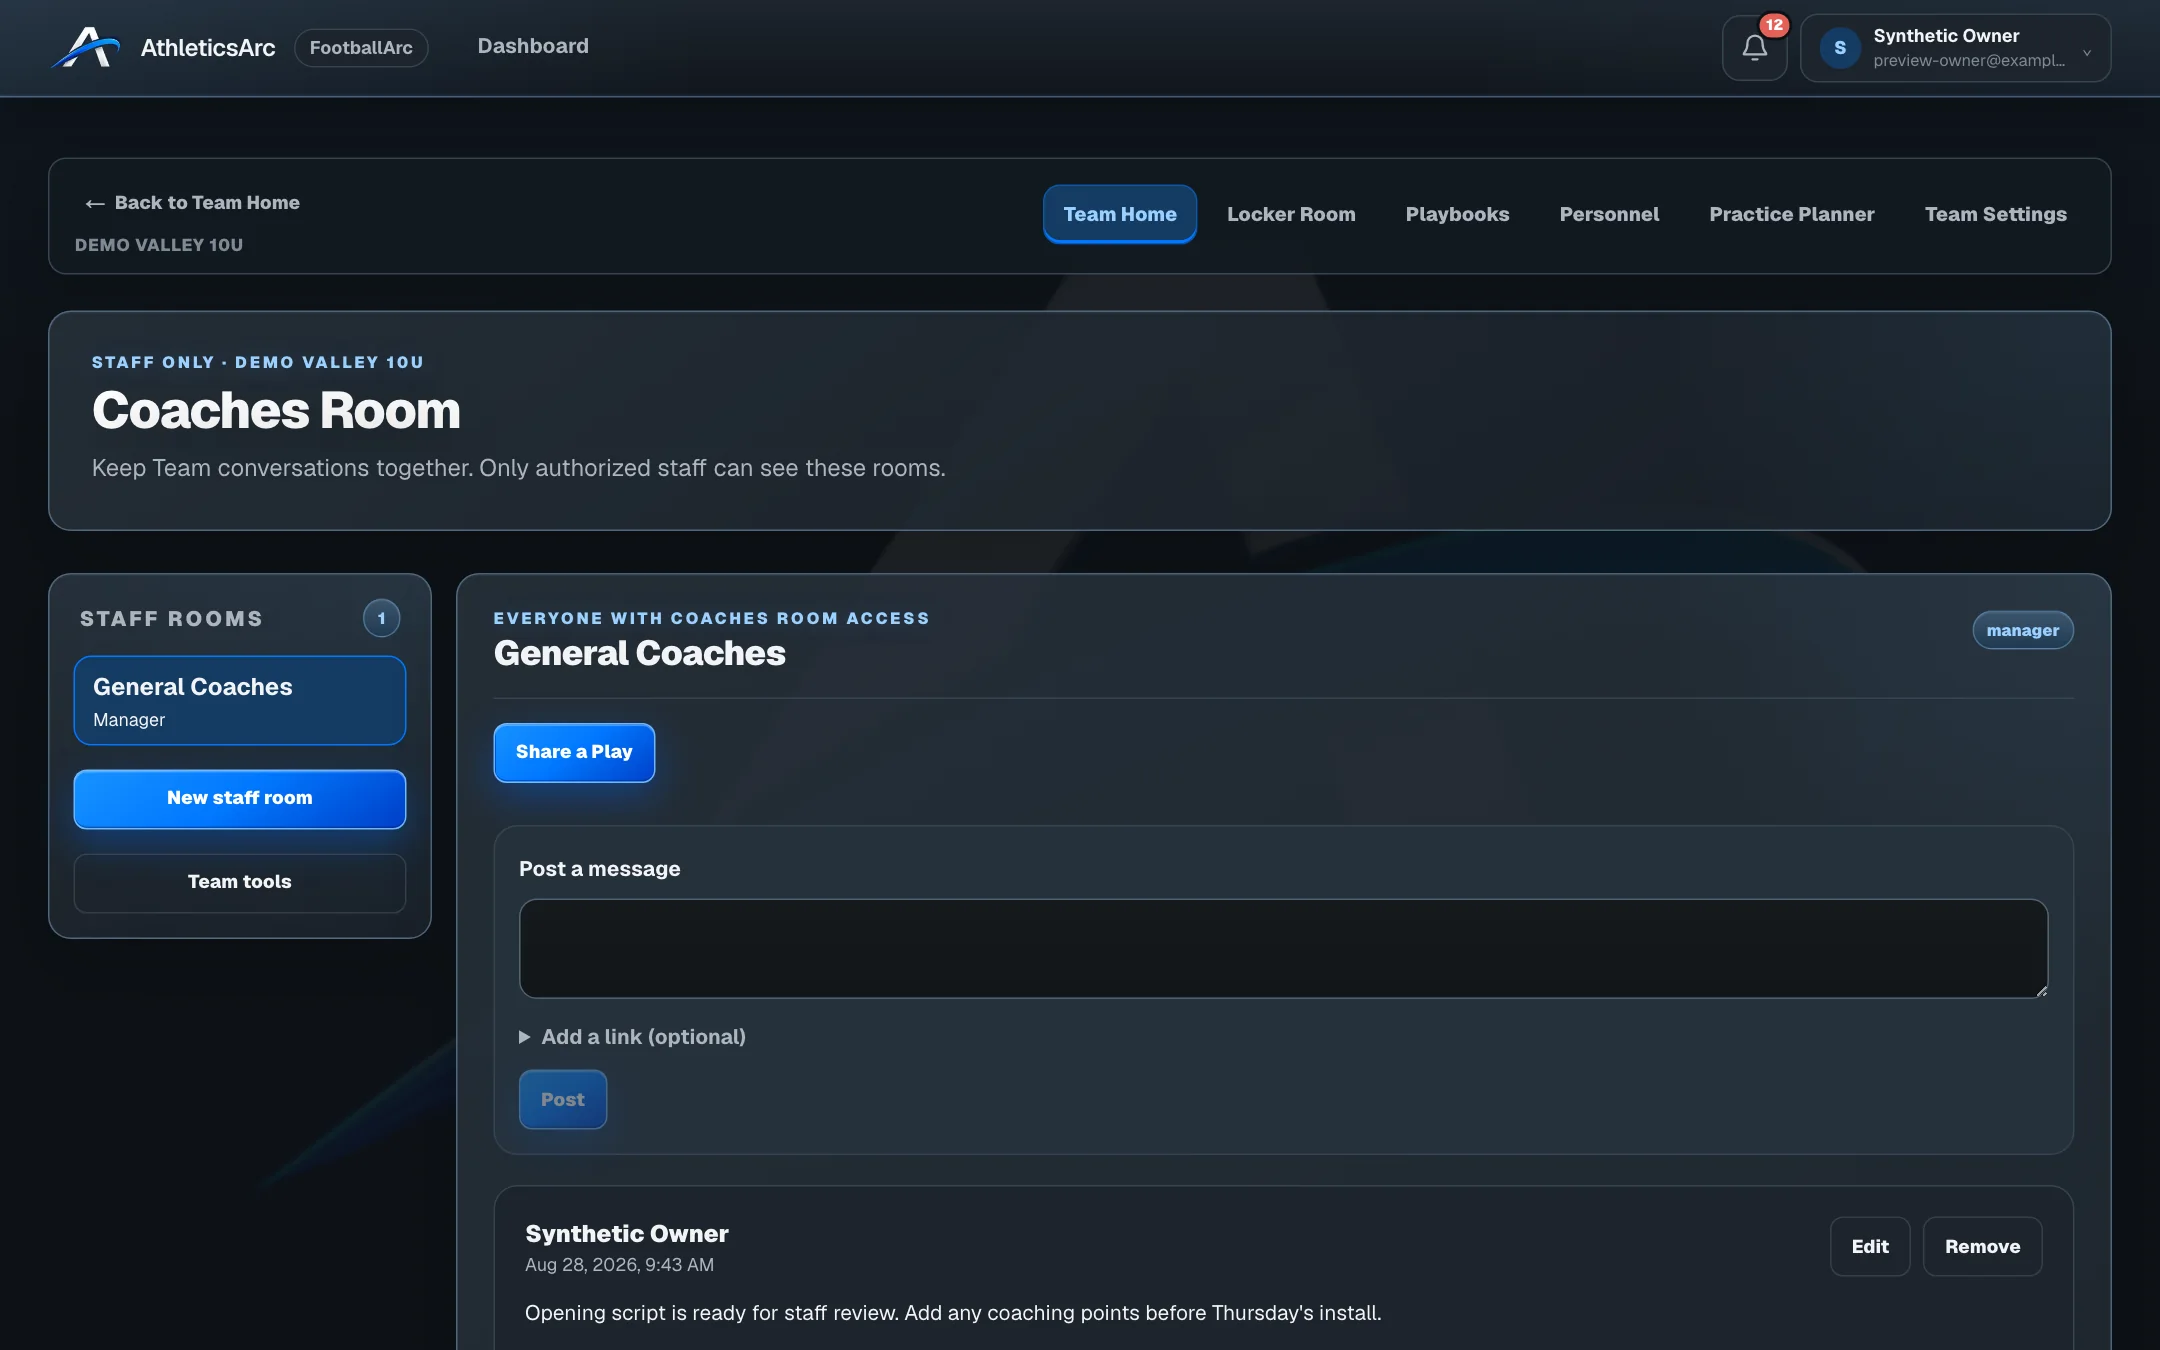2160x1350 pixels.
Task: Click the staff rooms count badge
Action: (381, 618)
